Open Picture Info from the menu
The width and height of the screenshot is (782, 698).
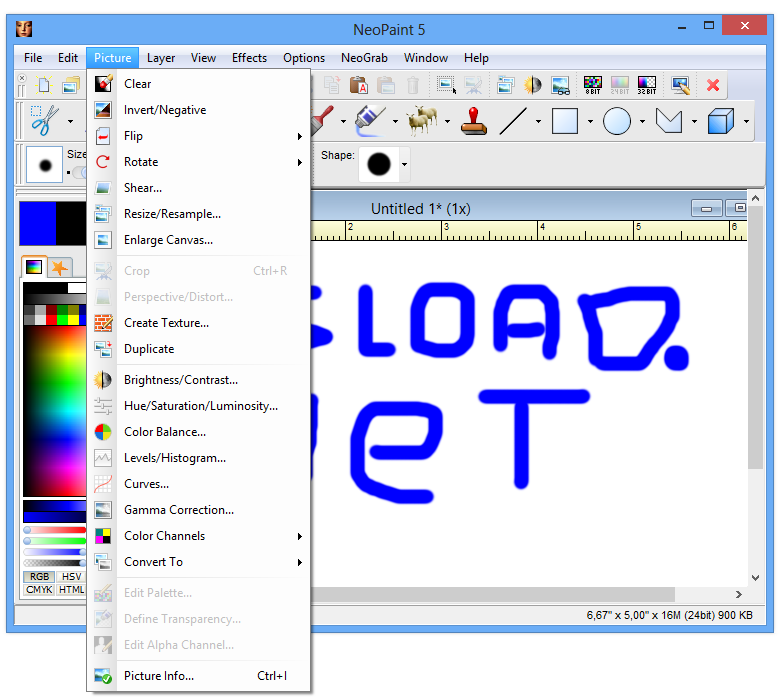click(x=198, y=676)
